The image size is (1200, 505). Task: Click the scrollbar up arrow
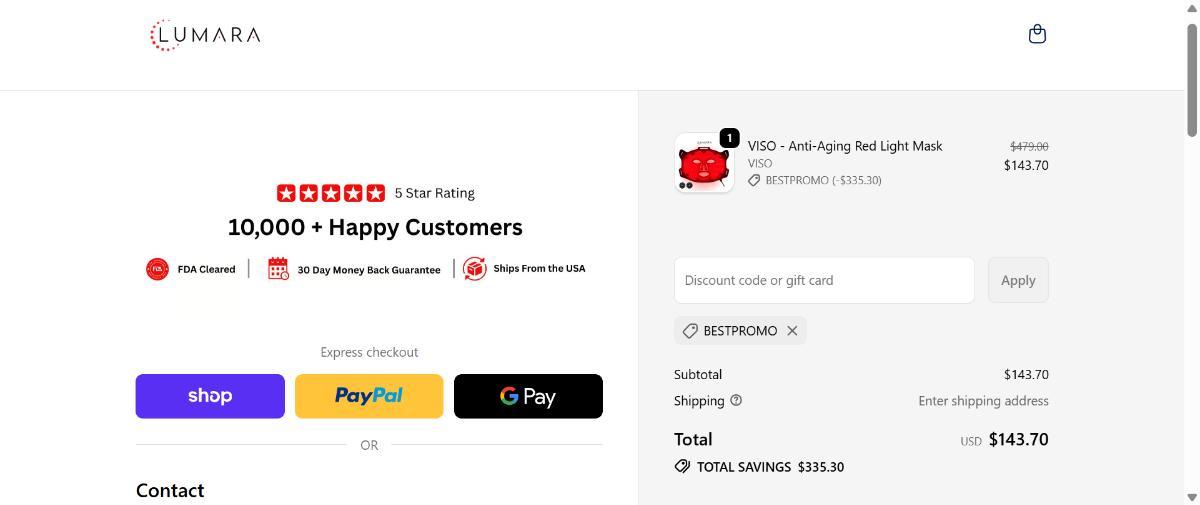(x=1191, y=8)
